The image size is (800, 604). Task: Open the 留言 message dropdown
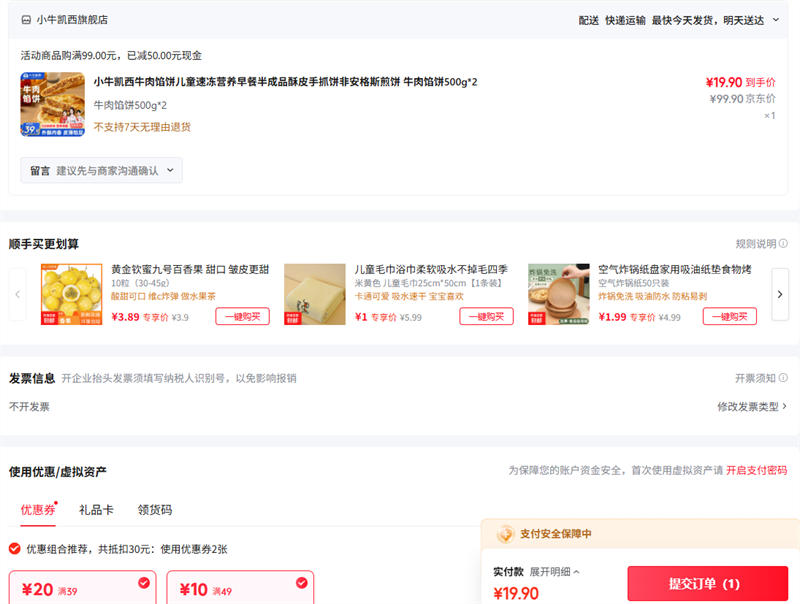click(101, 171)
